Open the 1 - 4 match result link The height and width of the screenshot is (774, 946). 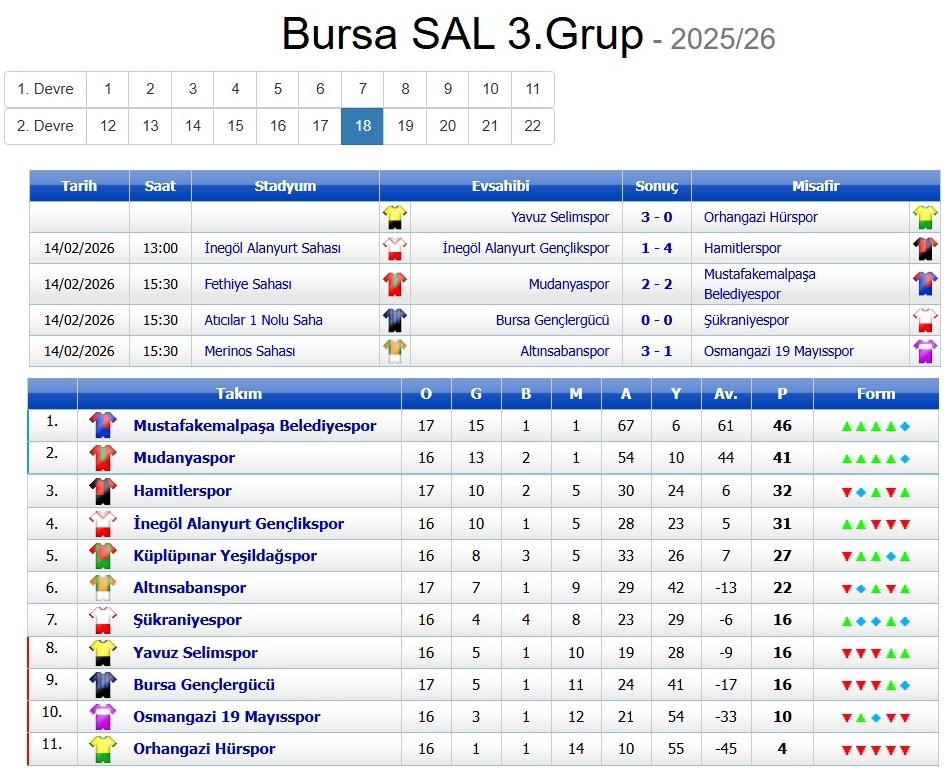tap(657, 248)
